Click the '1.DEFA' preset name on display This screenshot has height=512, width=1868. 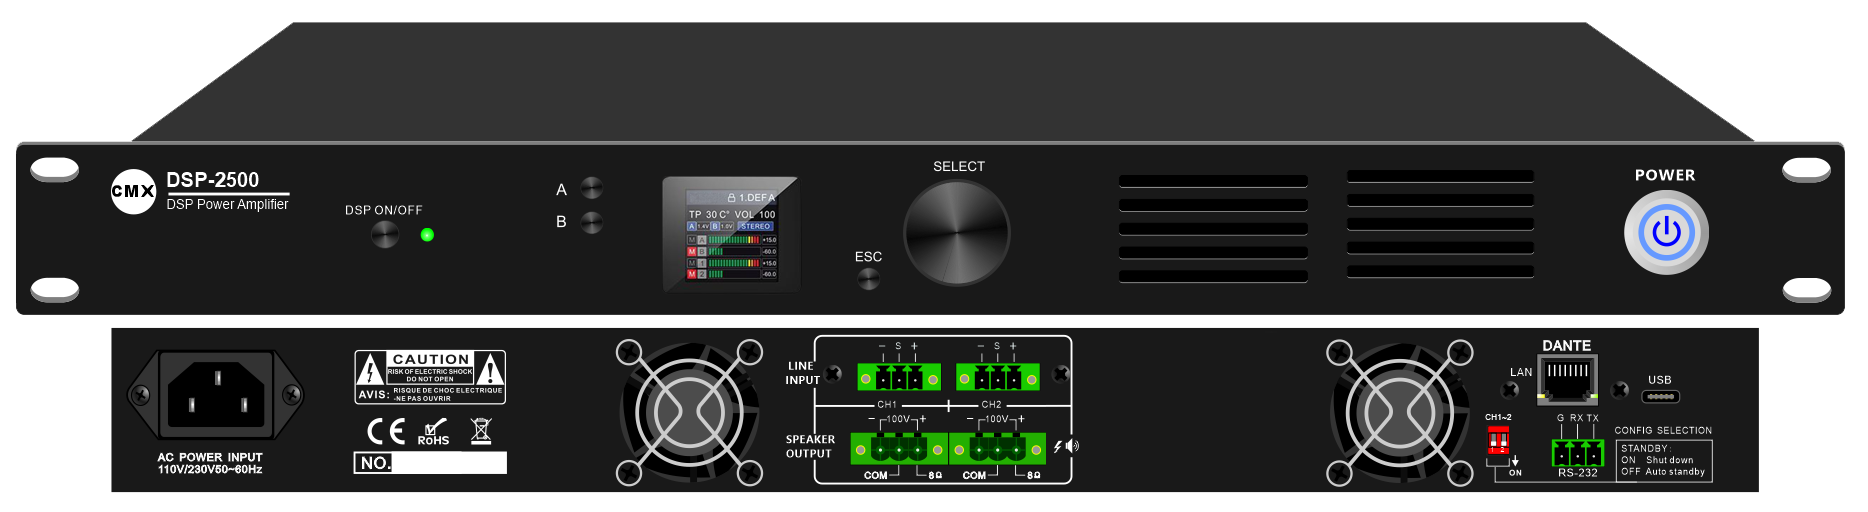(x=757, y=198)
